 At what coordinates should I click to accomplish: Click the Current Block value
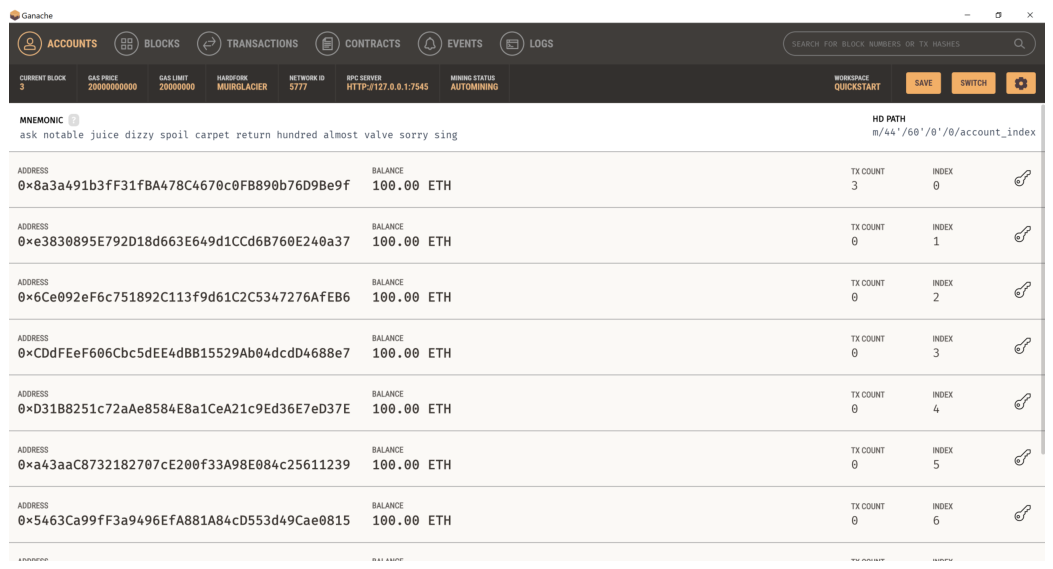[22, 87]
